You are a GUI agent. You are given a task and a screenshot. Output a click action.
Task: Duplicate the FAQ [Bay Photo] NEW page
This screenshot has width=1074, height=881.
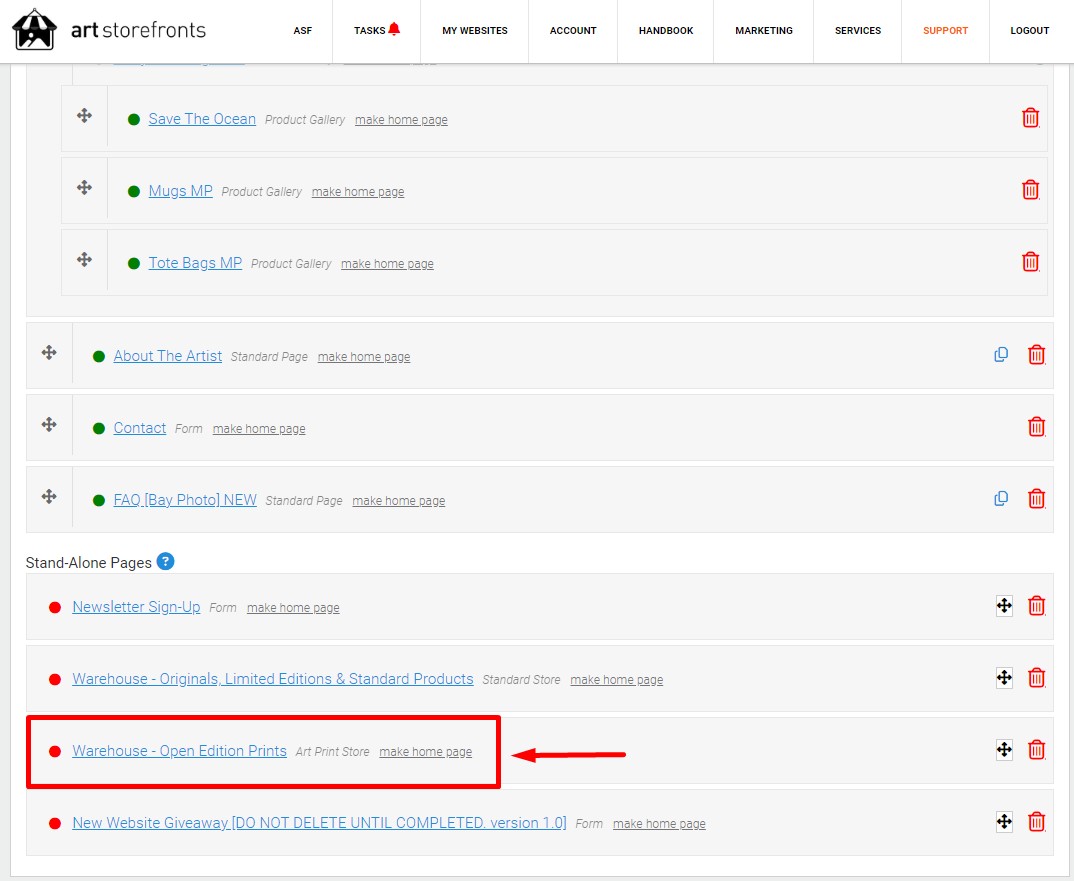tap(1001, 498)
